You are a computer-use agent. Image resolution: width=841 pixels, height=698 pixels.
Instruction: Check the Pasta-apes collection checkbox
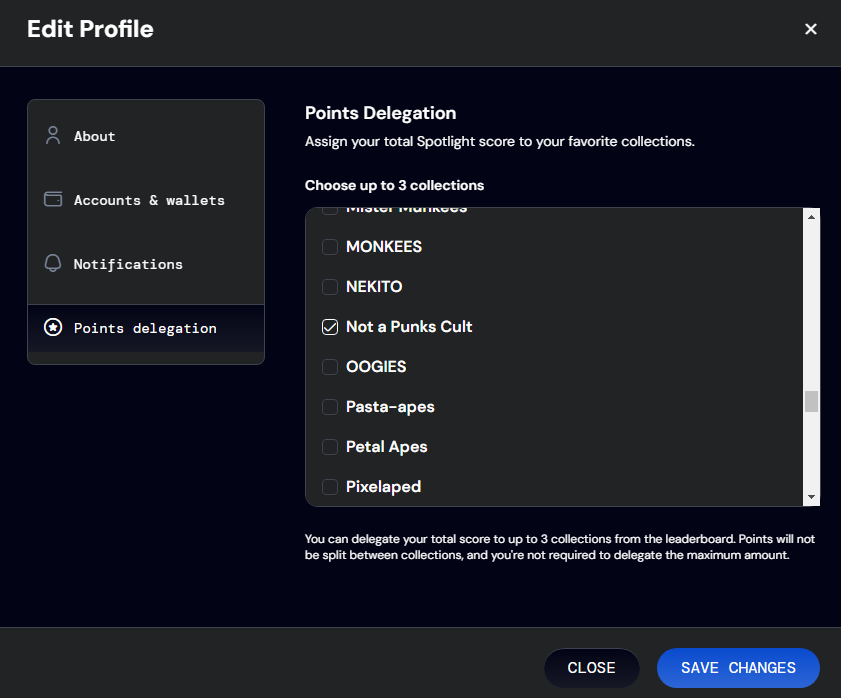[329, 407]
